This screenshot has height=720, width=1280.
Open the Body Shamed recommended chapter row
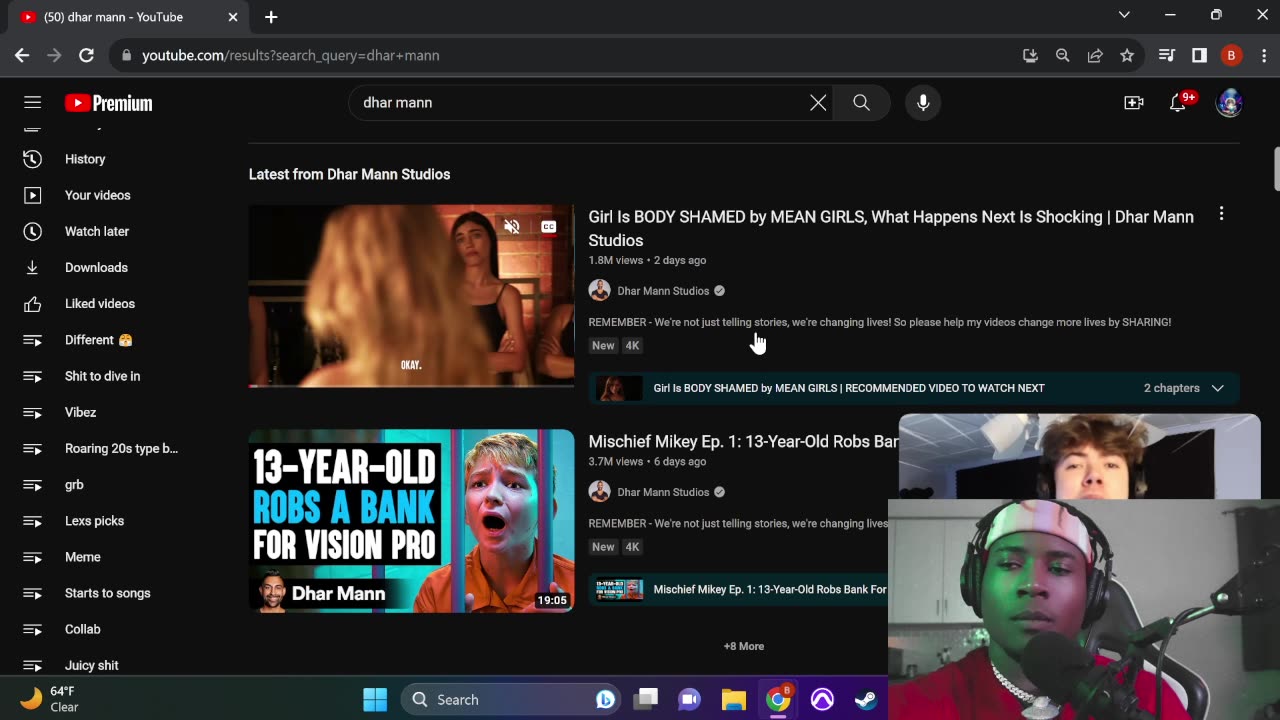914,388
